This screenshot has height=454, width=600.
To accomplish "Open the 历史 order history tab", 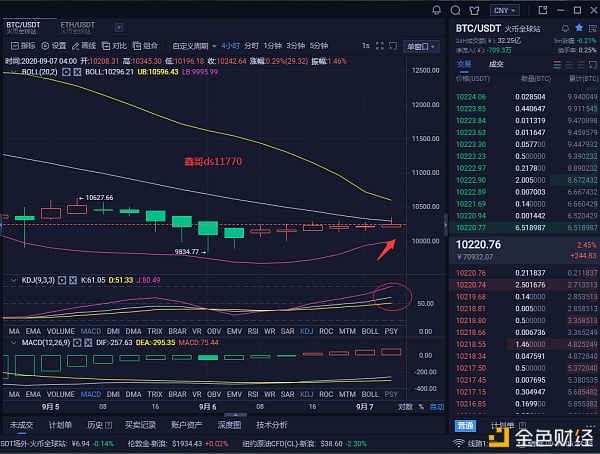I will [95, 425].
